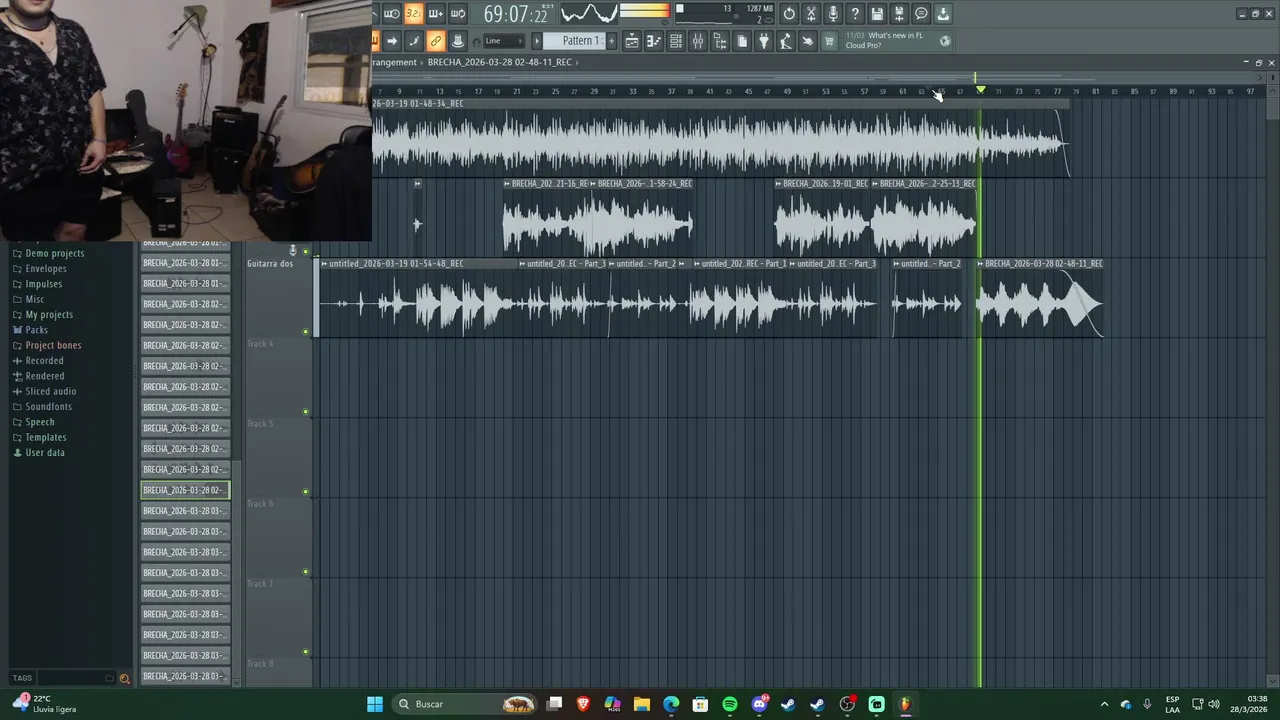Click the untitled_2026-03-19 01-54-48_REC clip

pyautogui.click(x=417, y=297)
